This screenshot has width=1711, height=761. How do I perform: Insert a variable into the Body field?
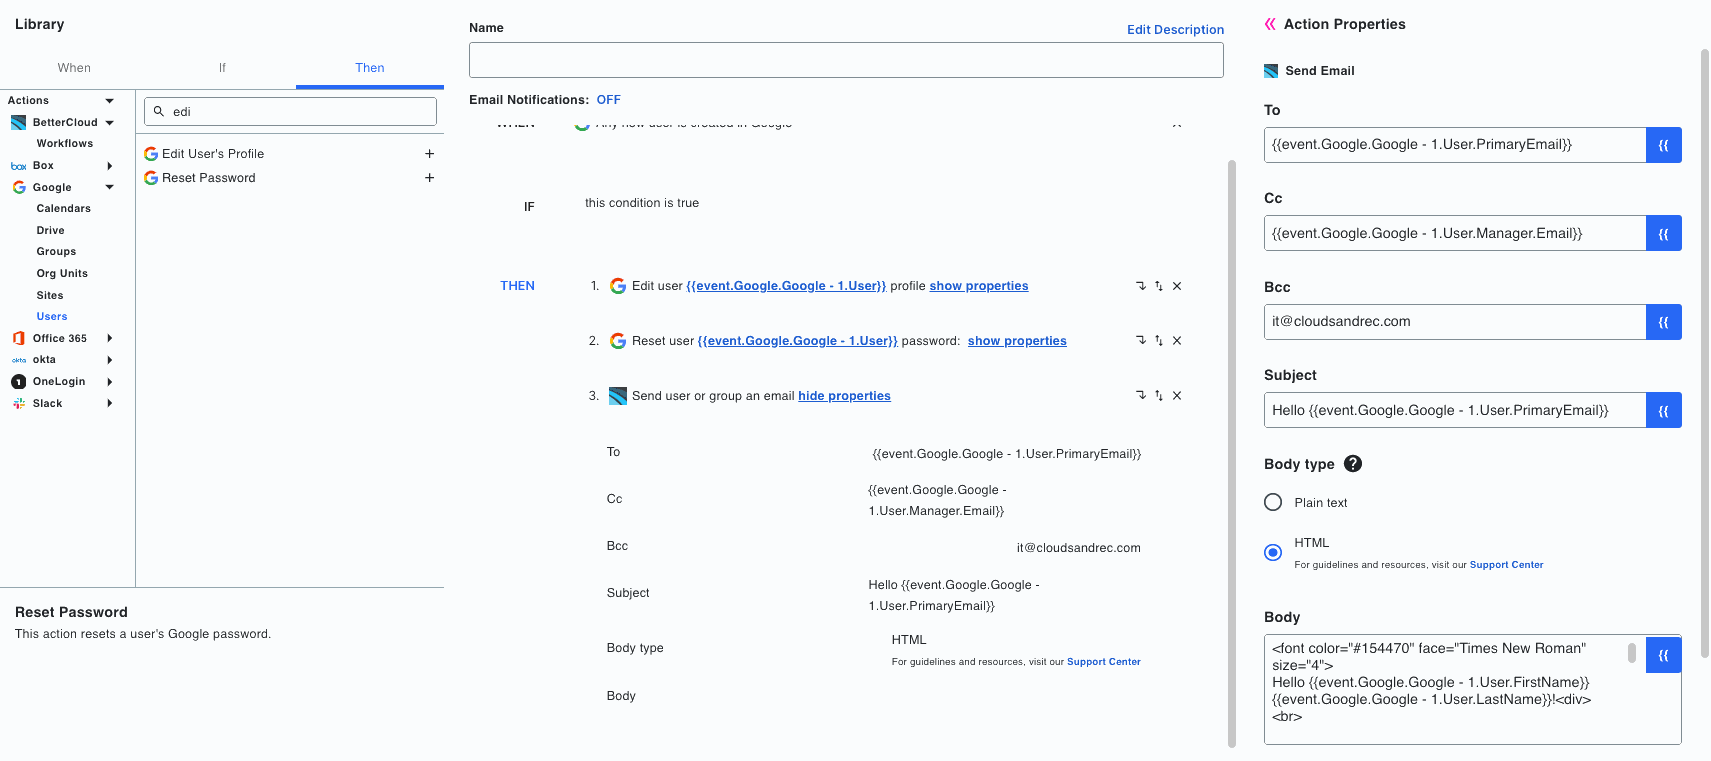(1664, 655)
